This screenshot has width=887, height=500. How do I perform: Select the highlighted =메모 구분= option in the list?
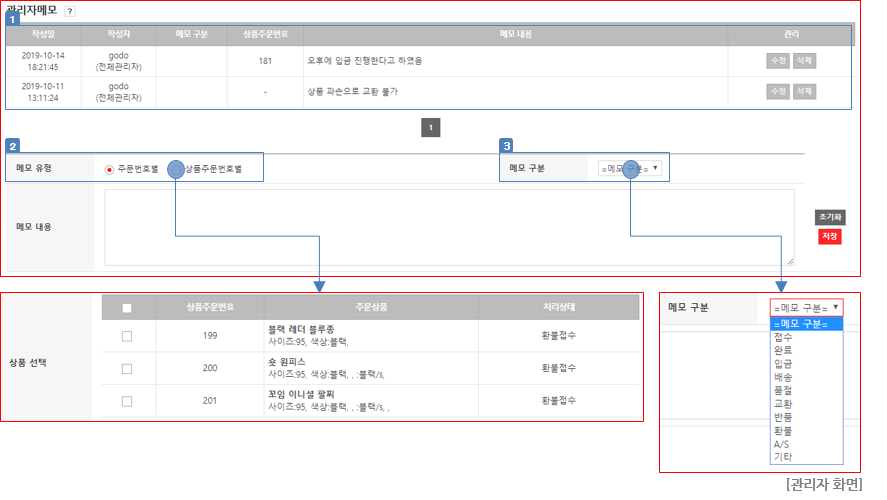tap(807, 324)
